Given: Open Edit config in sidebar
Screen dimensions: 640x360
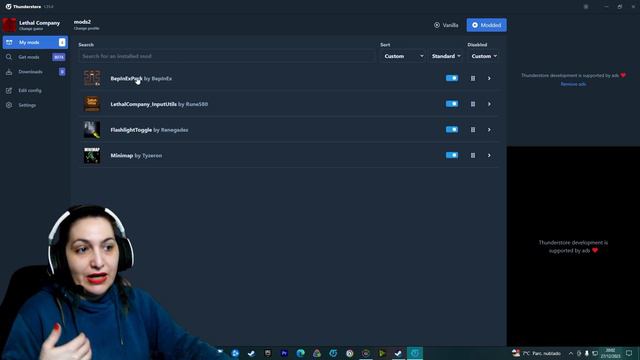Looking at the screenshot, I should (35, 90).
